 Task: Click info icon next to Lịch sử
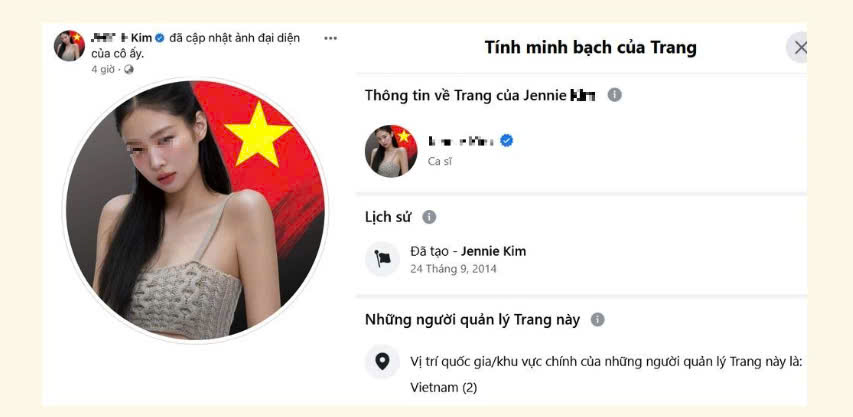pyautogui.click(x=429, y=217)
